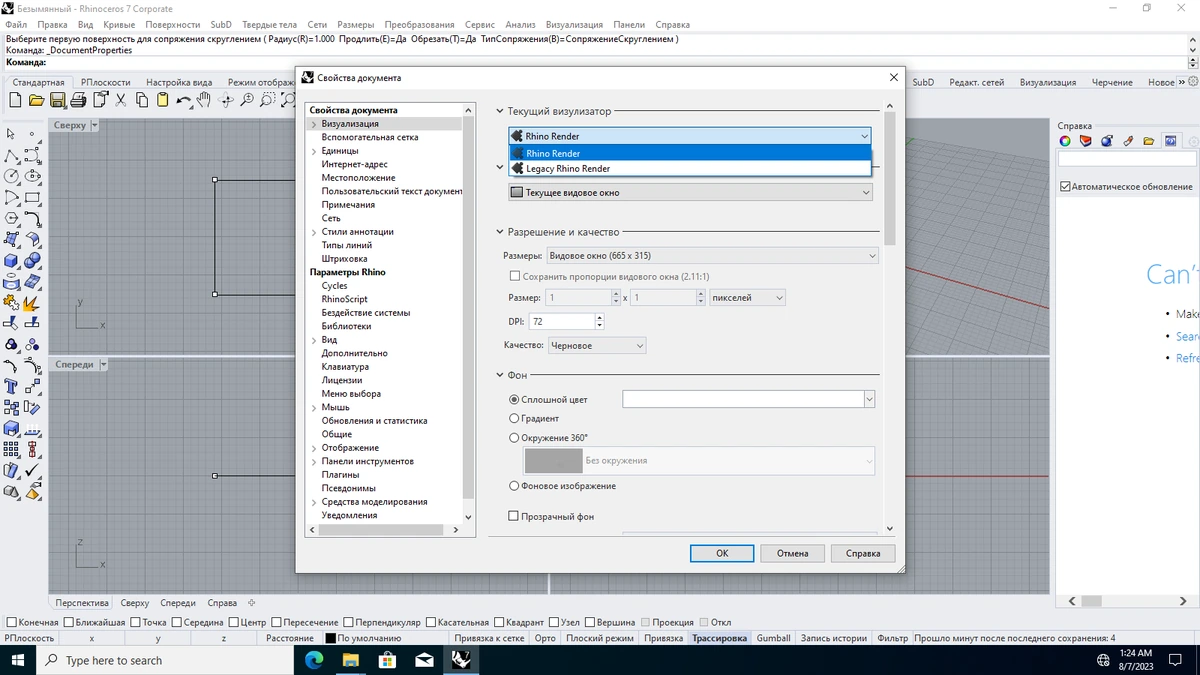The height and width of the screenshot is (675, 1200).
Task: Click the Gumball status bar button
Action: point(773,638)
